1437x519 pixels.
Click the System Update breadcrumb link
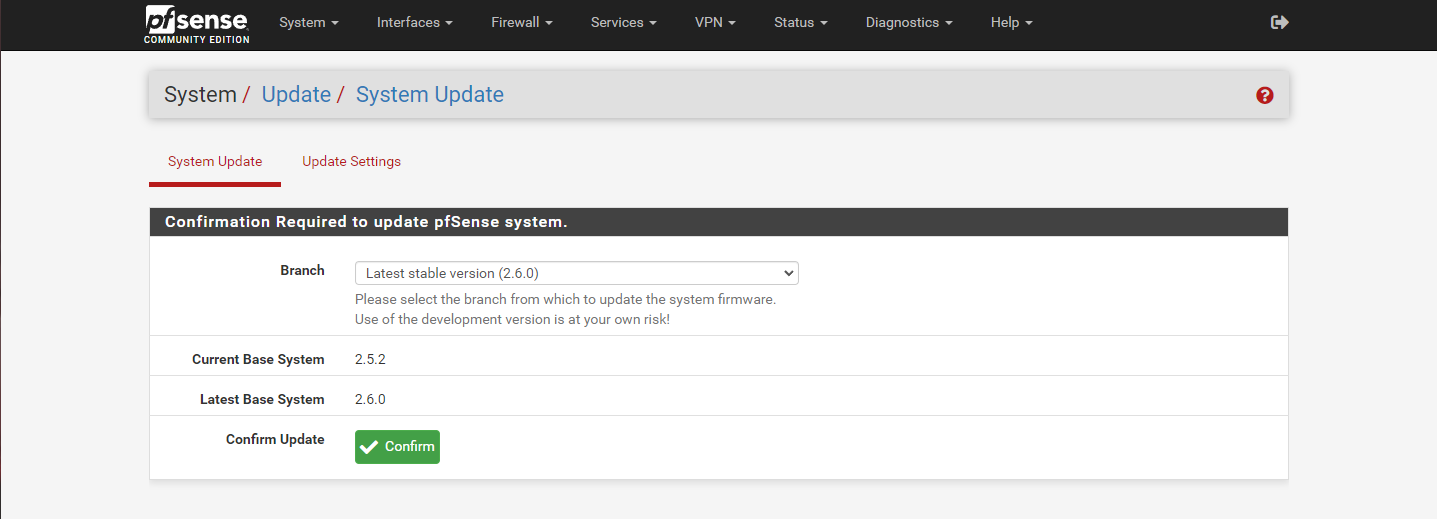coord(430,95)
